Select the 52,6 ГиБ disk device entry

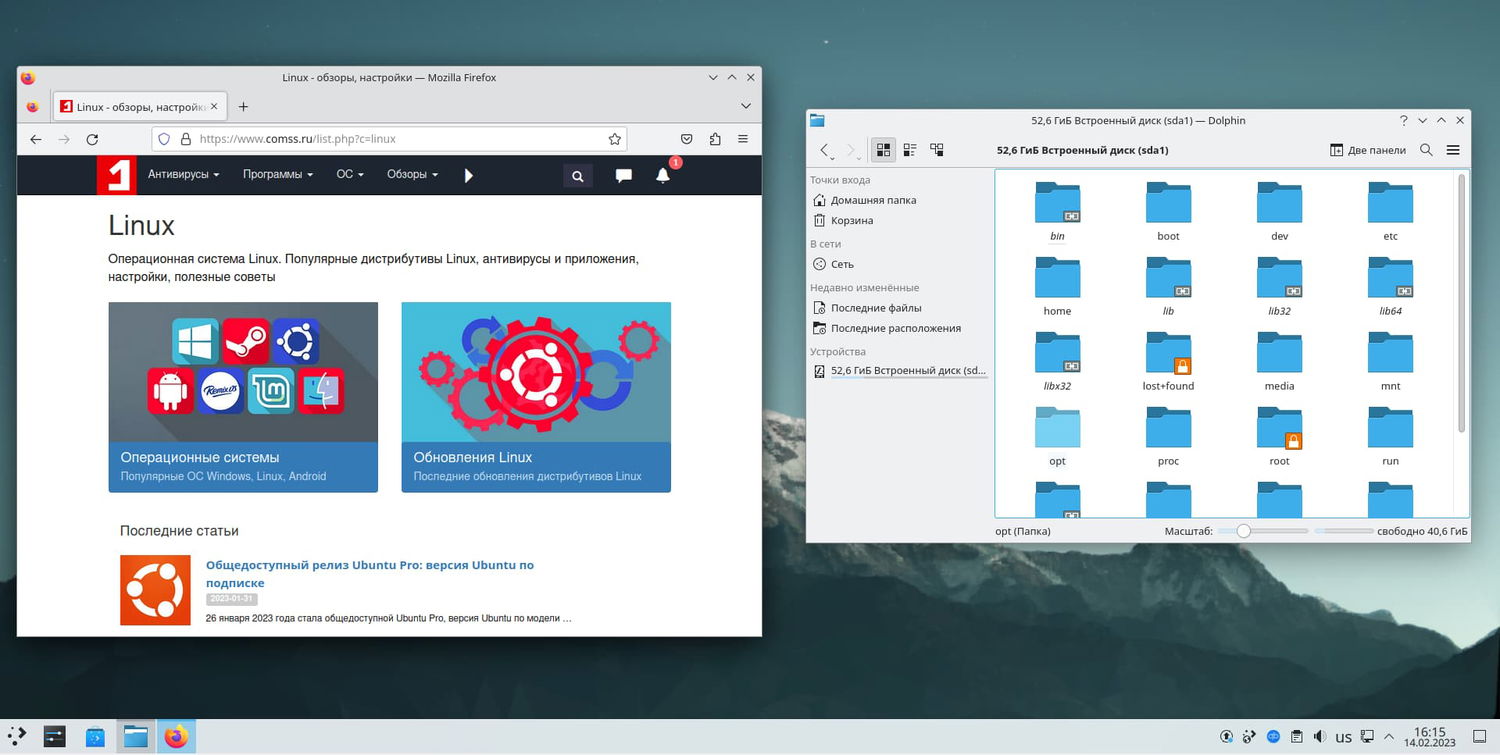click(x=899, y=371)
